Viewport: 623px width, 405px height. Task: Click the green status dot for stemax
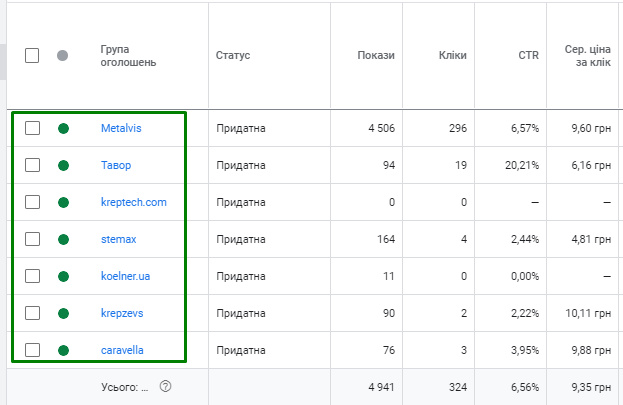point(64,239)
